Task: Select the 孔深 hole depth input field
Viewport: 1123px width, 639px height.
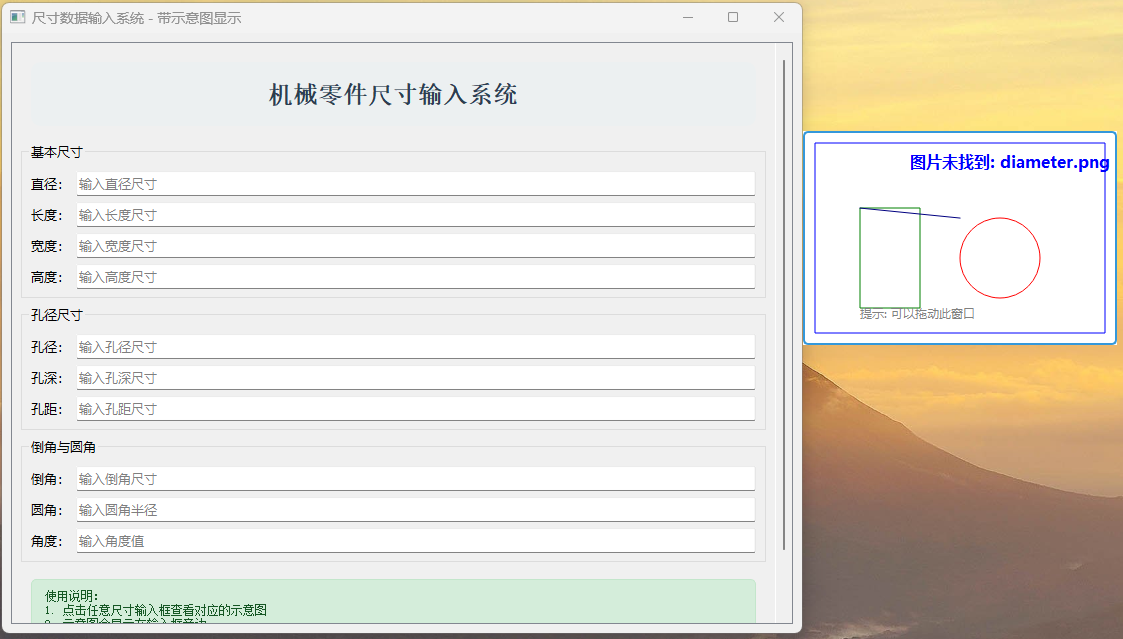Action: point(414,377)
